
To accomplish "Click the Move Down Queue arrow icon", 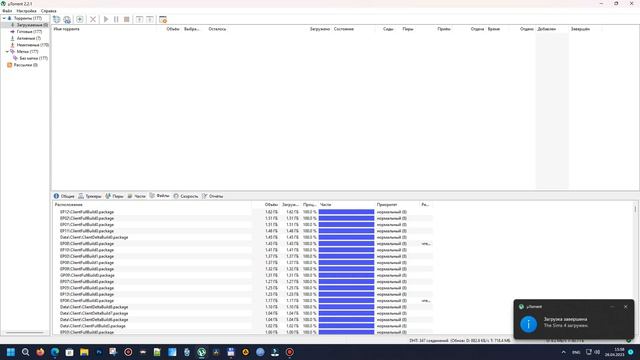I will 150,20.
